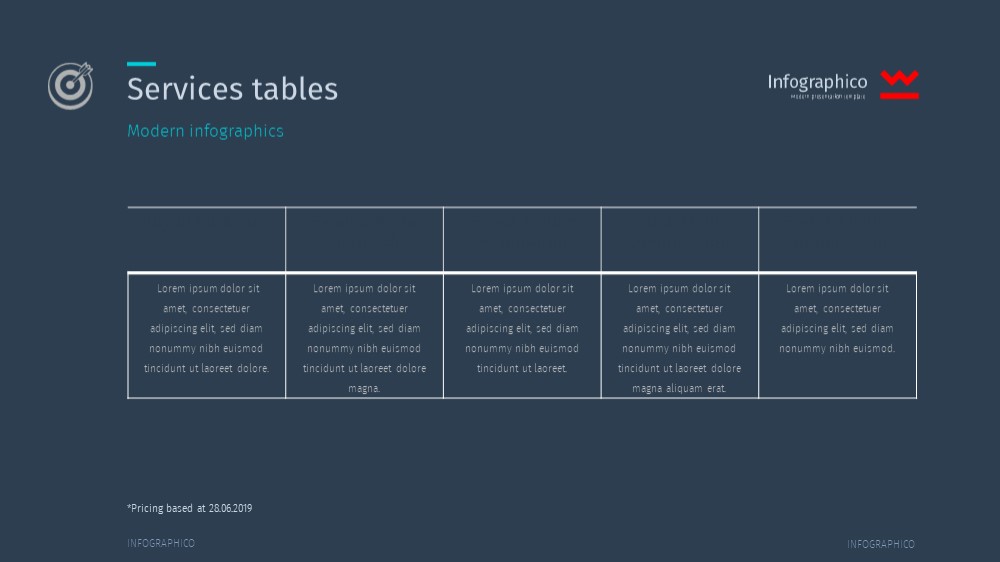This screenshot has height=562, width=1000.
Task: Select the first empty table header cell
Action: (207, 240)
